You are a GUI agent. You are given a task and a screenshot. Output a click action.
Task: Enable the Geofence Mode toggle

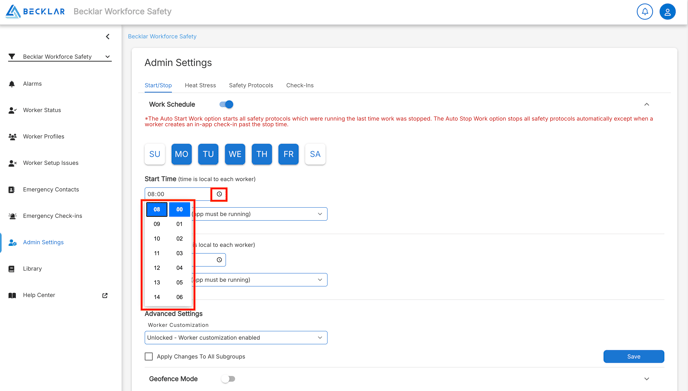(228, 379)
